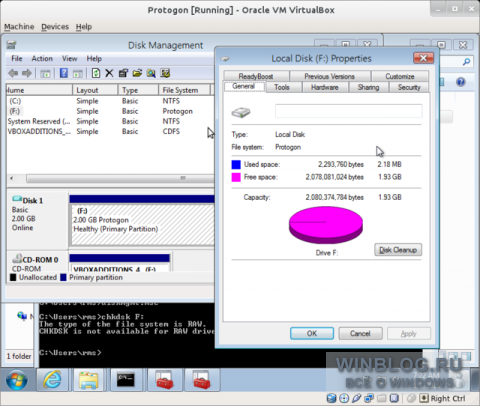The width and height of the screenshot is (480, 406).
Task: Click the second red toolbox taskbar icon
Action: pos(201,380)
